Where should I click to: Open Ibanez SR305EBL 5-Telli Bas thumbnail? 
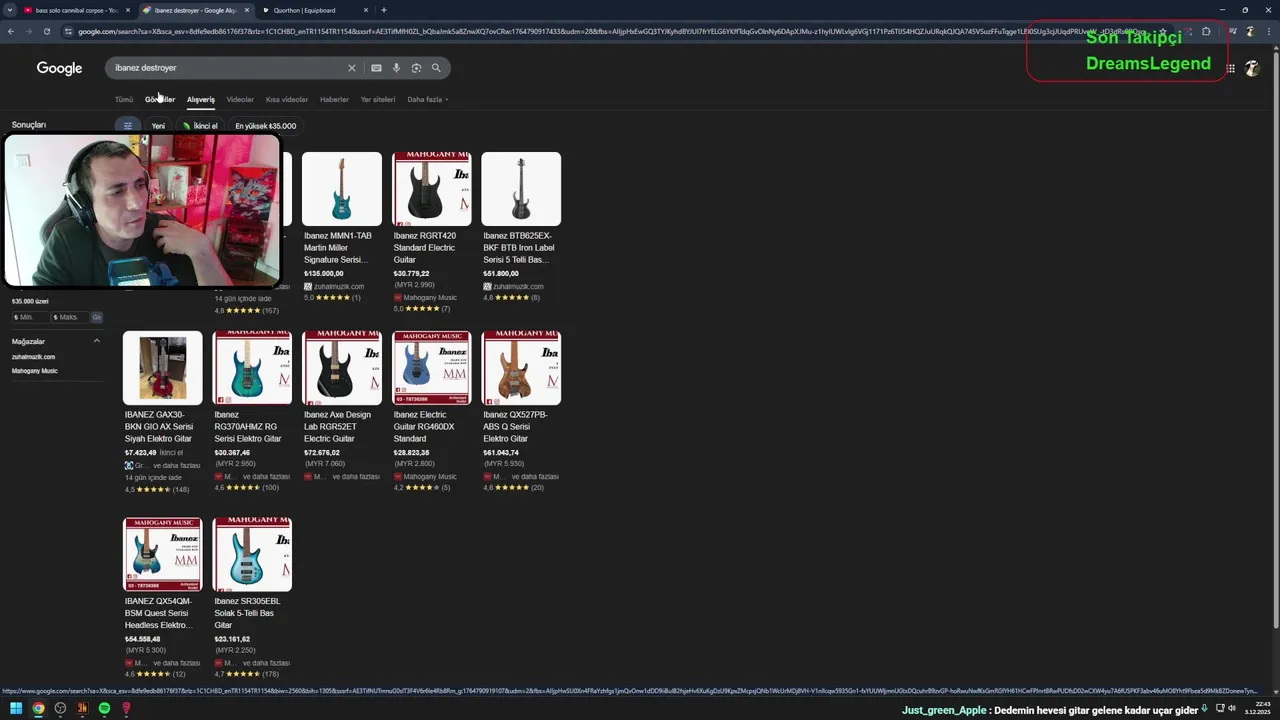click(x=252, y=554)
